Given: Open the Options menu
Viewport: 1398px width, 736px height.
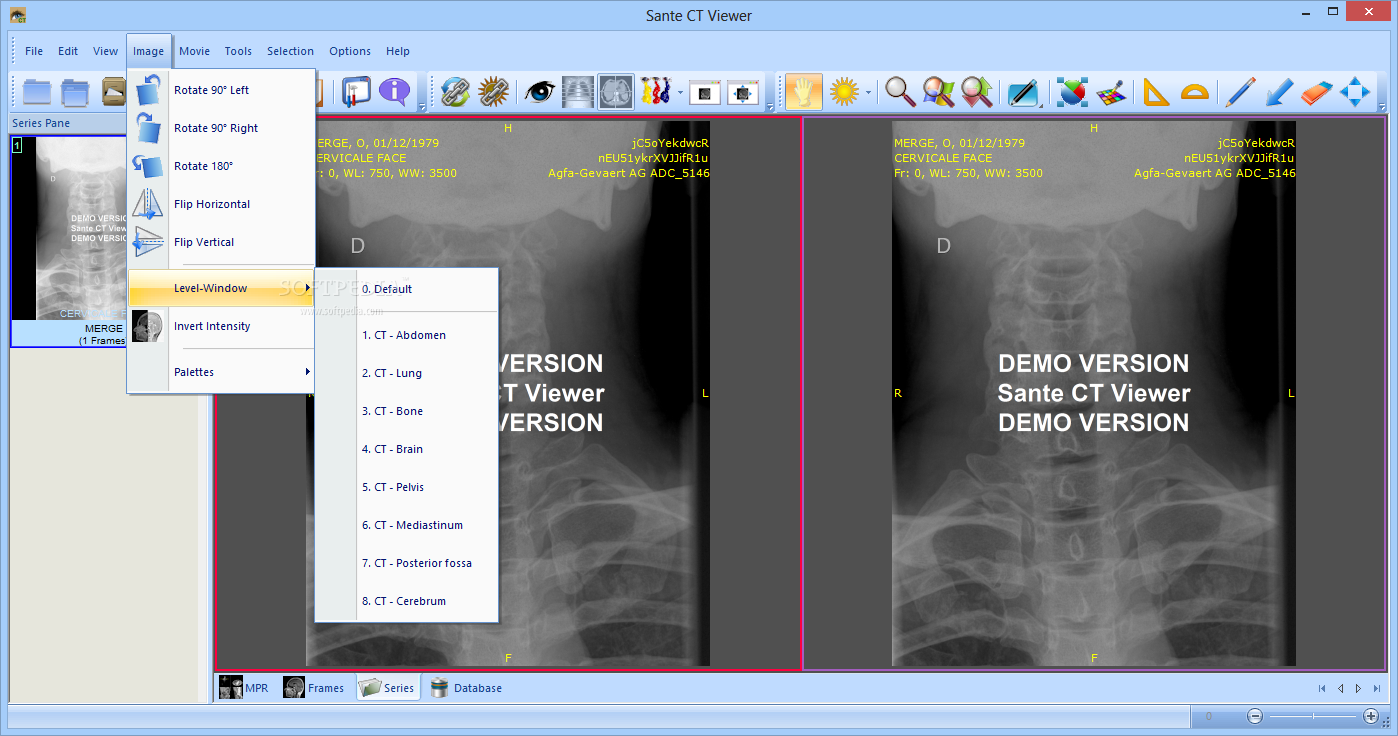Looking at the screenshot, I should coord(350,51).
